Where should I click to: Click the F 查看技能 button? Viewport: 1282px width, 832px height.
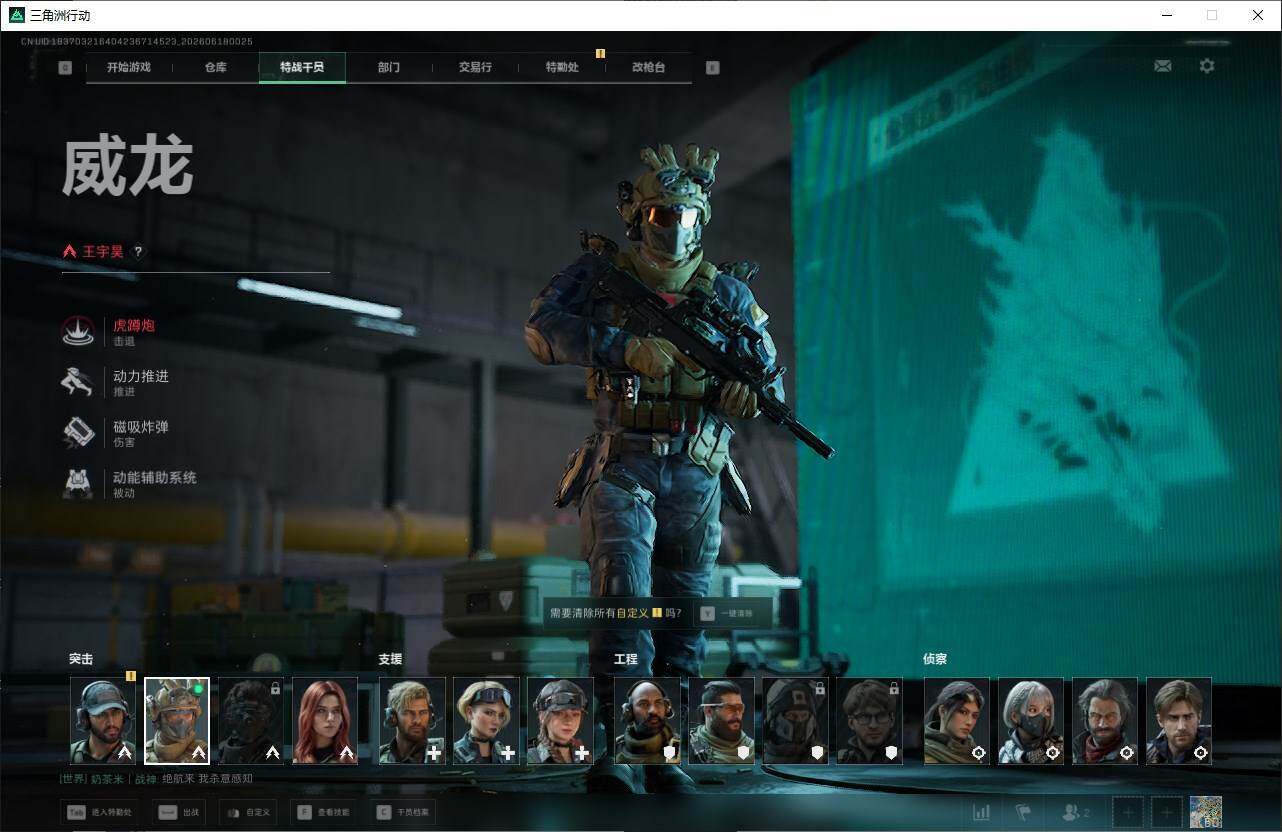pyautogui.click(x=323, y=813)
